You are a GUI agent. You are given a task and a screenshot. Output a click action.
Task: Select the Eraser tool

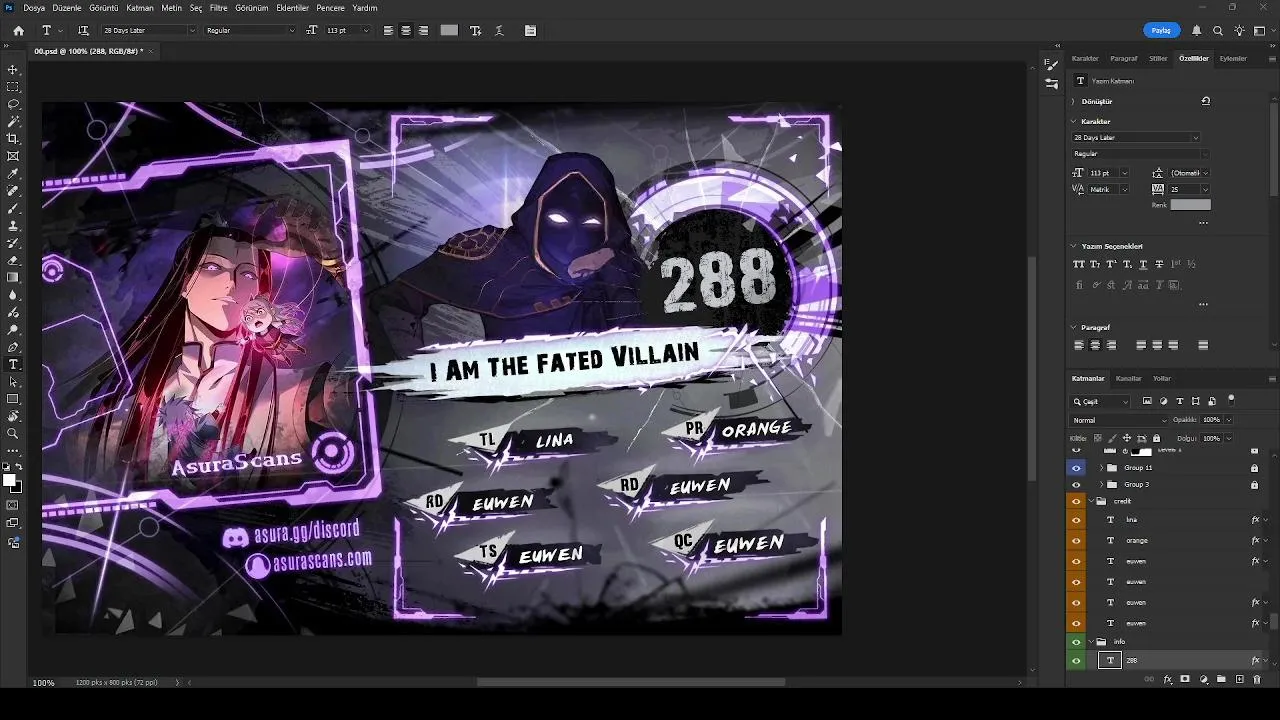pyautogui.click(x=13, y=260)
